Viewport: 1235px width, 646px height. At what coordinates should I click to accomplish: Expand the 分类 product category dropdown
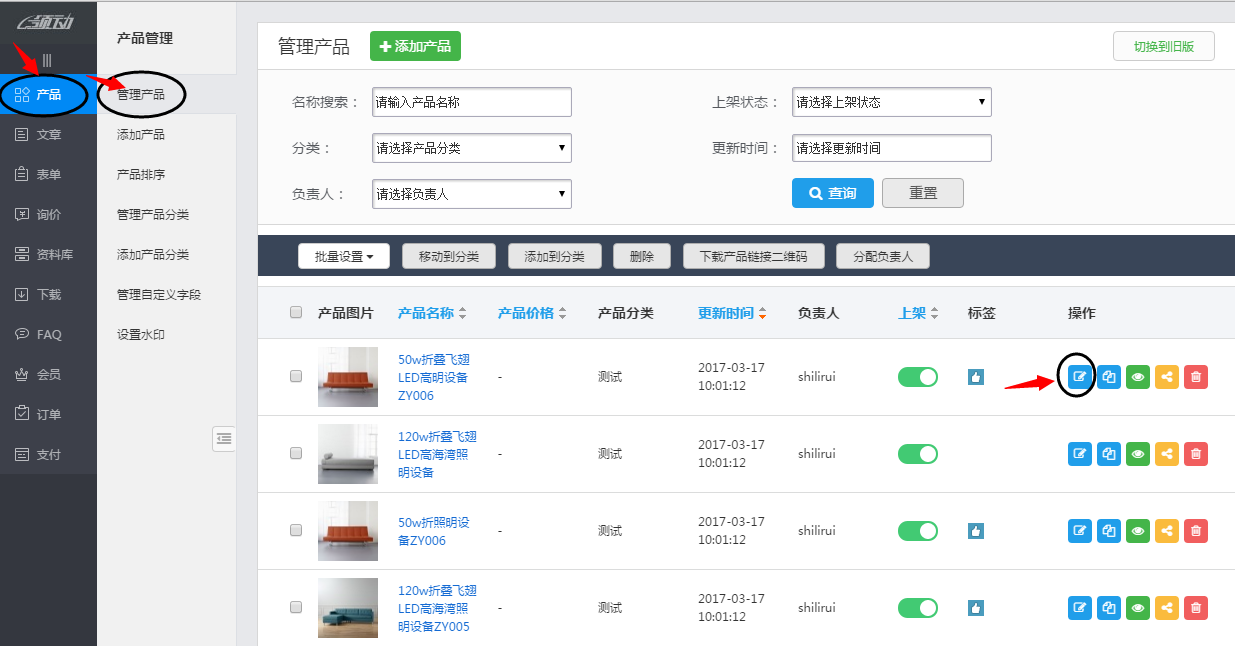[x=471, y=147]
